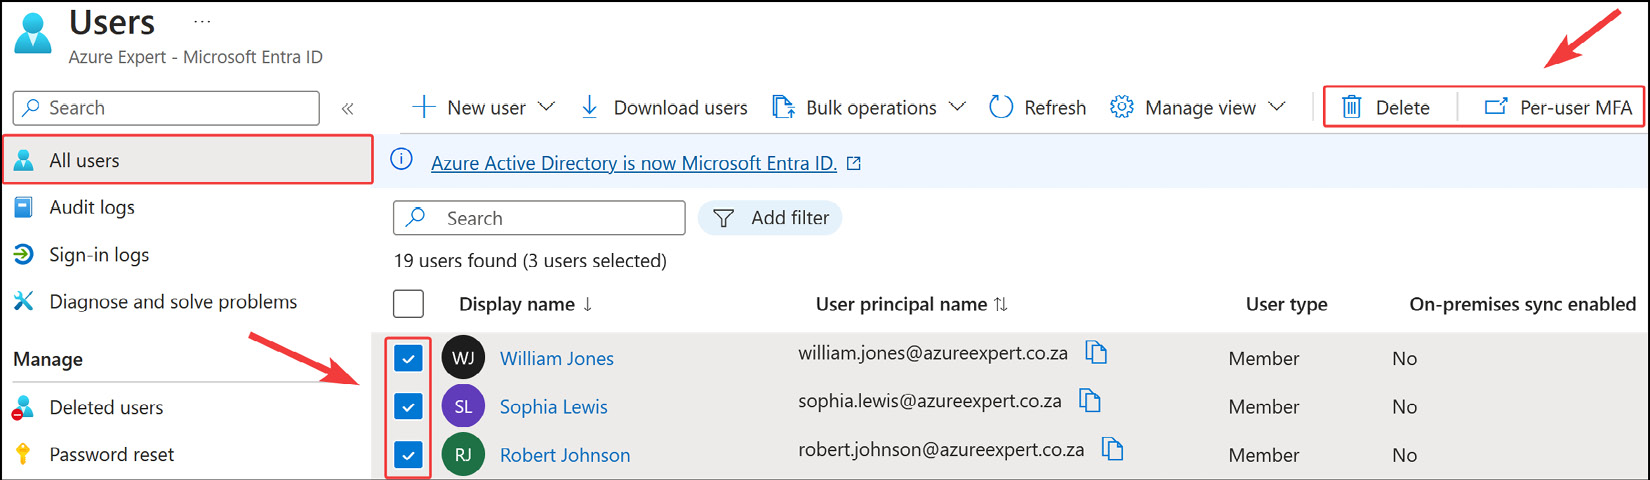
Task: Uncheck Sophia Lewis row checkbox
Action: point(408,407)
